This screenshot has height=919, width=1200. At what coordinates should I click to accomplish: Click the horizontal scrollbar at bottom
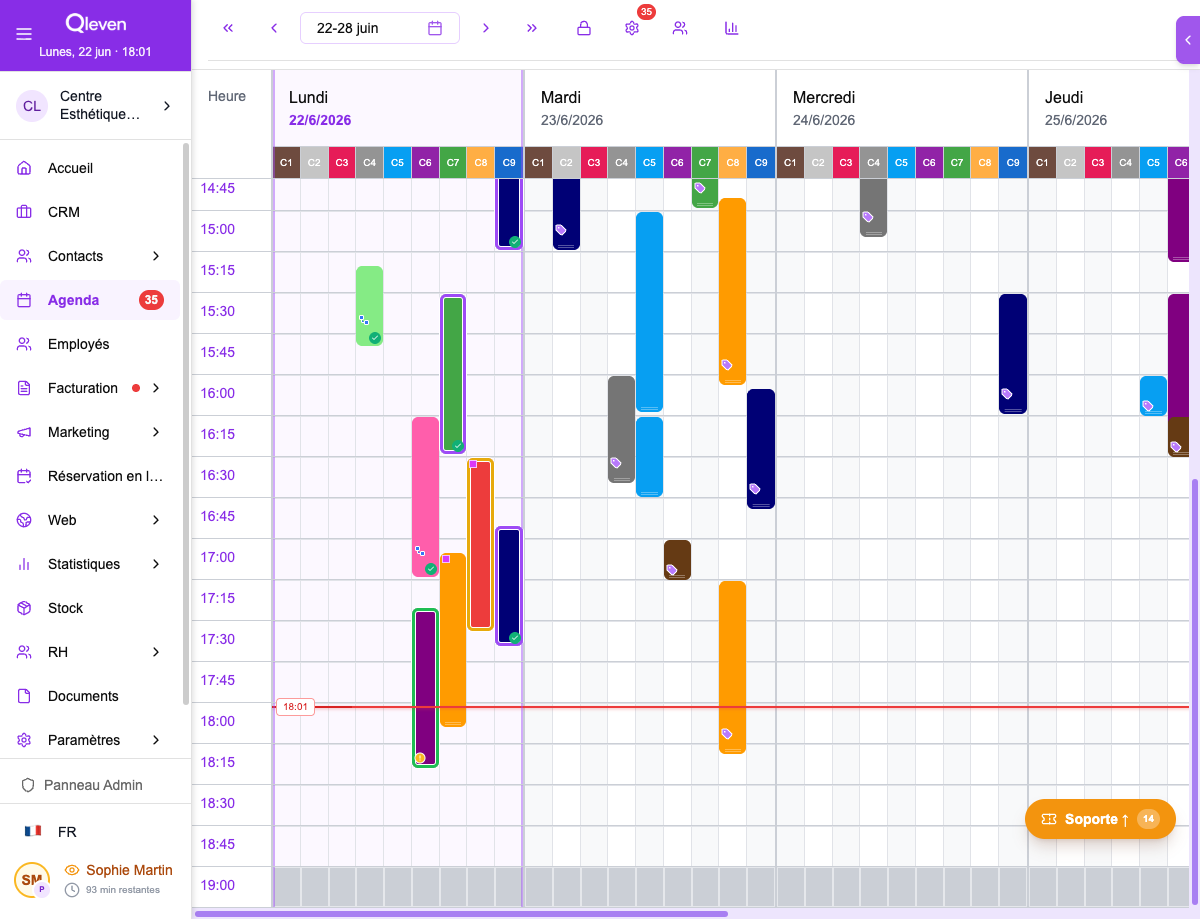tap(460, 913)
